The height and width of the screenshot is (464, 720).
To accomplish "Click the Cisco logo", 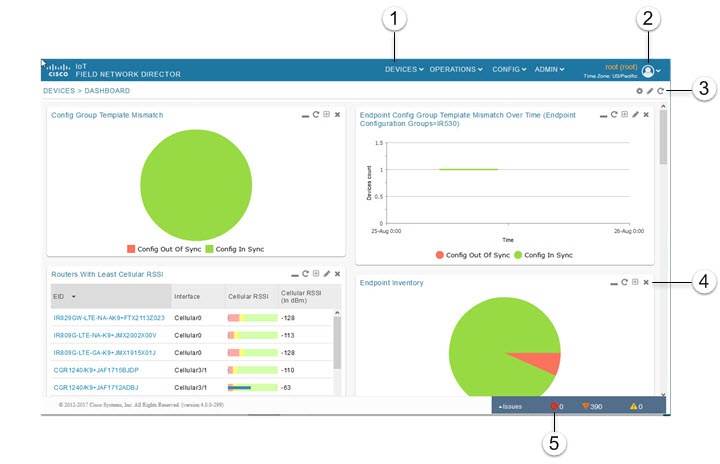I will pos(58,70).
